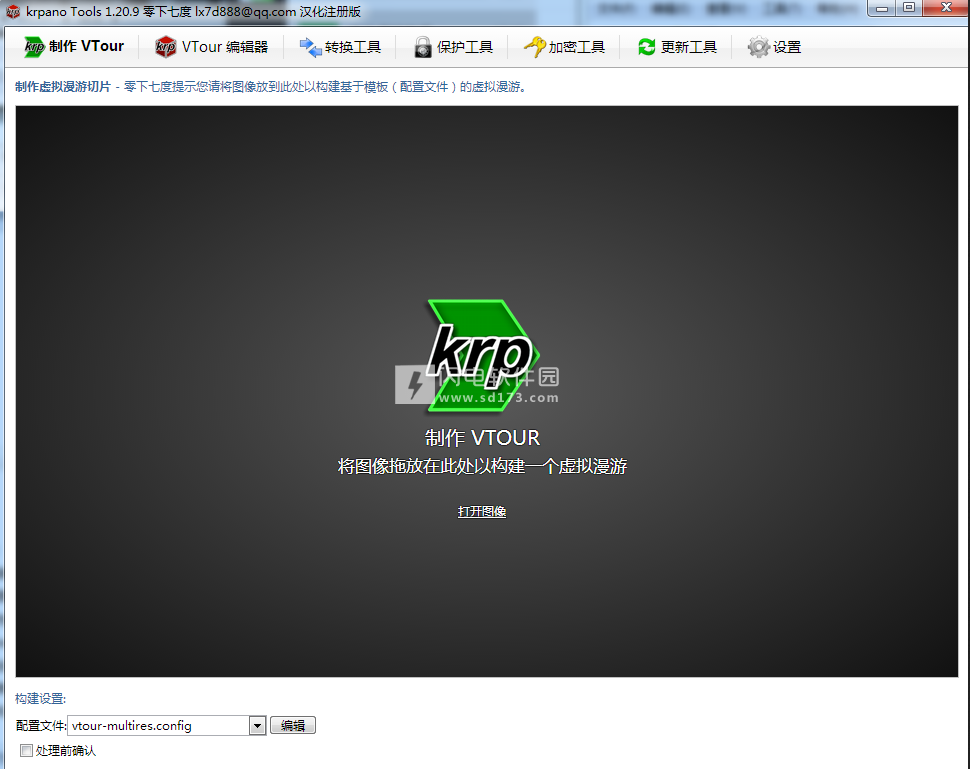Go to the 加密工具 tab
The image size is (970, 769).
click(x=564, y=47)
